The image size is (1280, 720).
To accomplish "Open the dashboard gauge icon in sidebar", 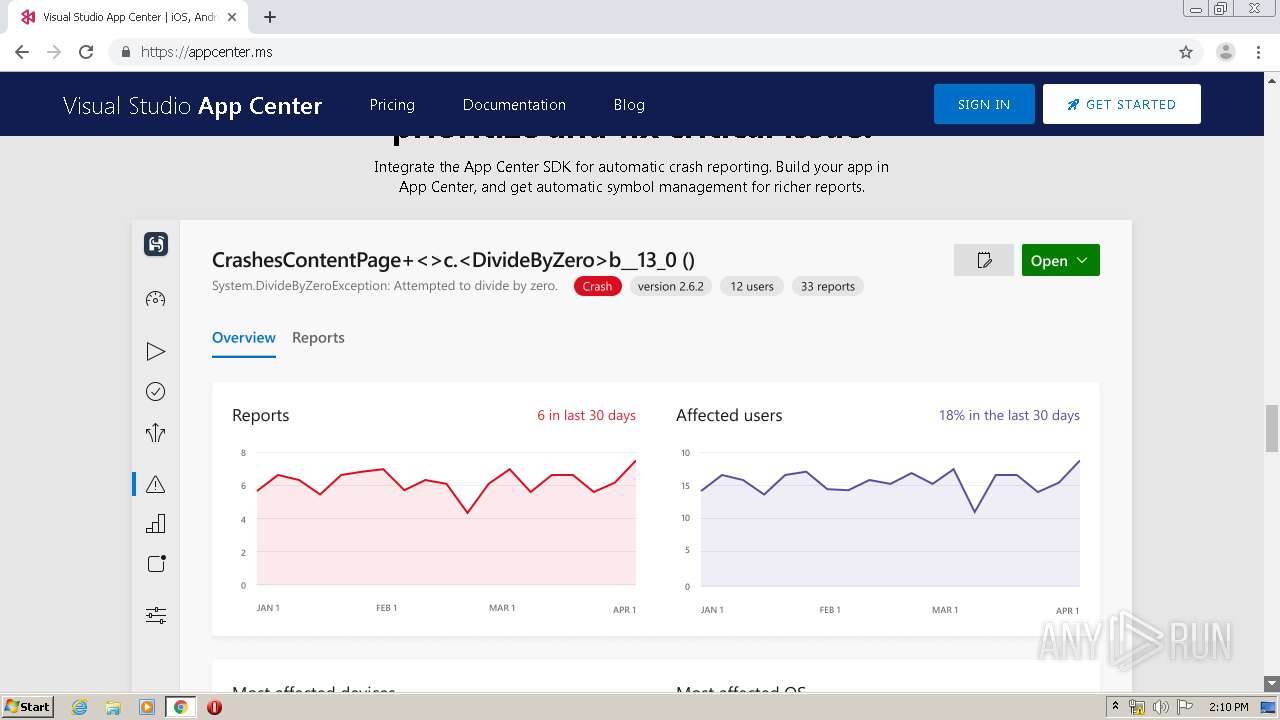I will point(155,299).
